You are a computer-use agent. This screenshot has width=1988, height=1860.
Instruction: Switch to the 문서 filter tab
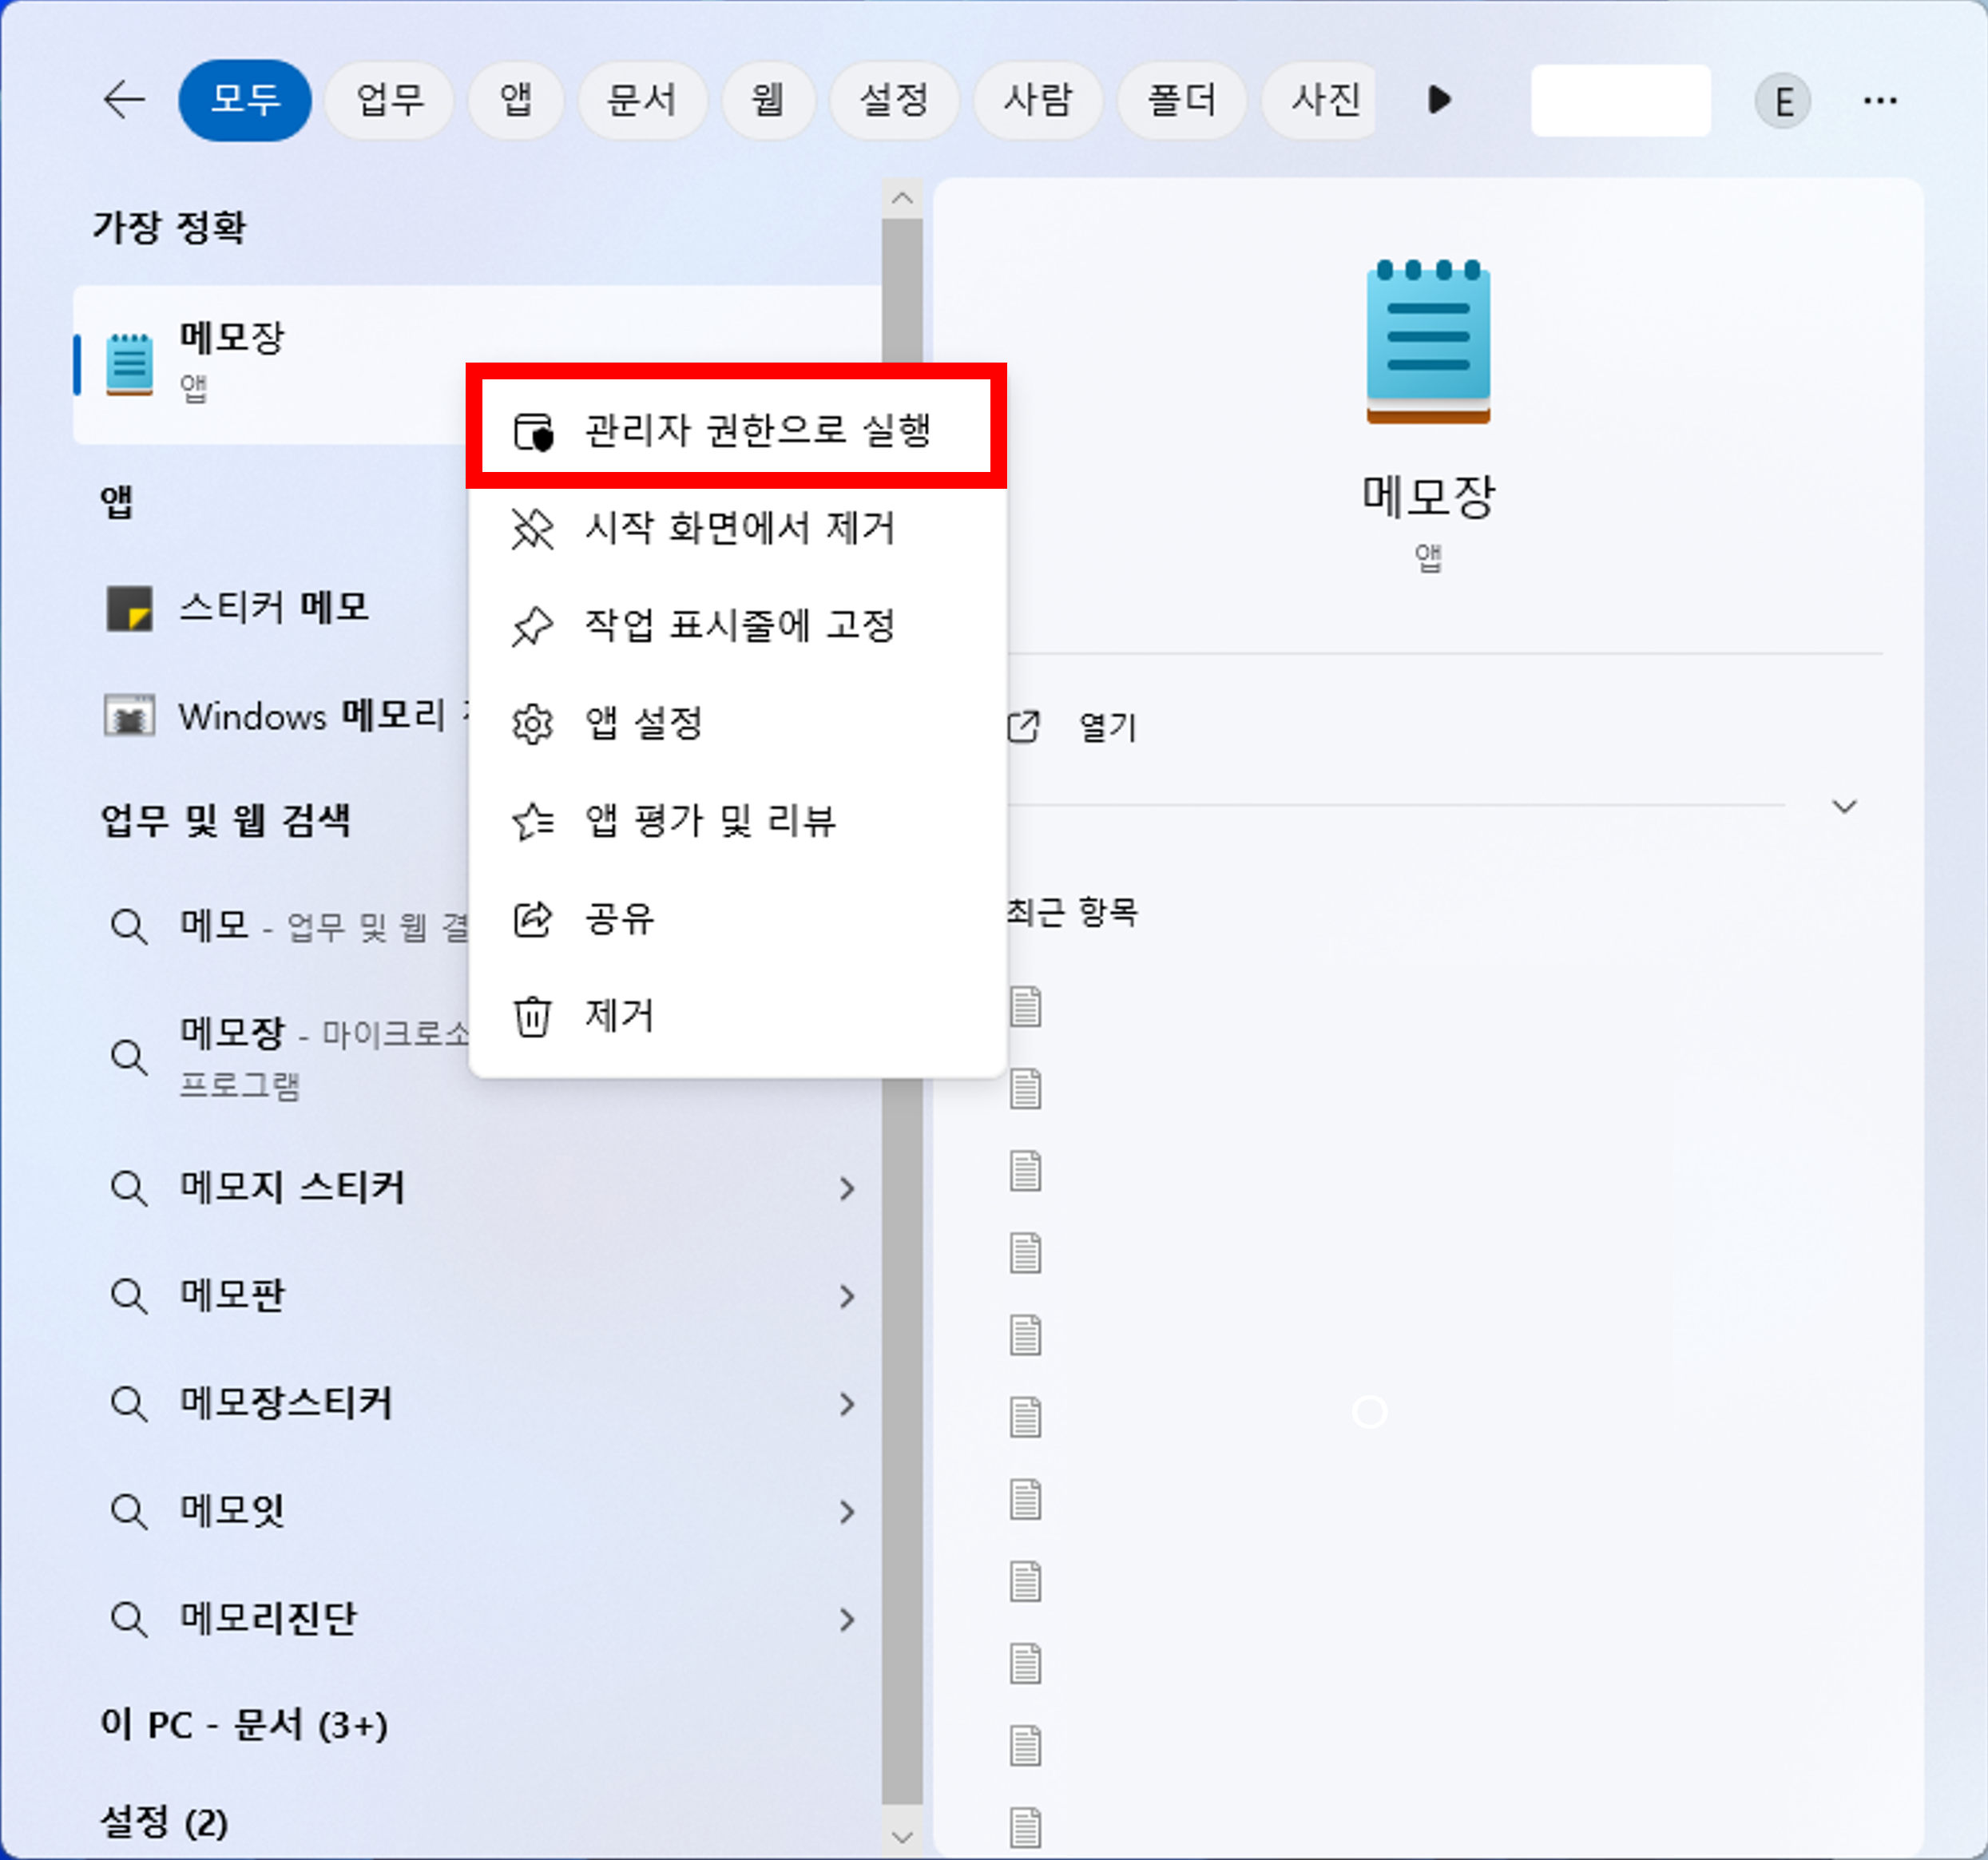(x=641, y=100)
